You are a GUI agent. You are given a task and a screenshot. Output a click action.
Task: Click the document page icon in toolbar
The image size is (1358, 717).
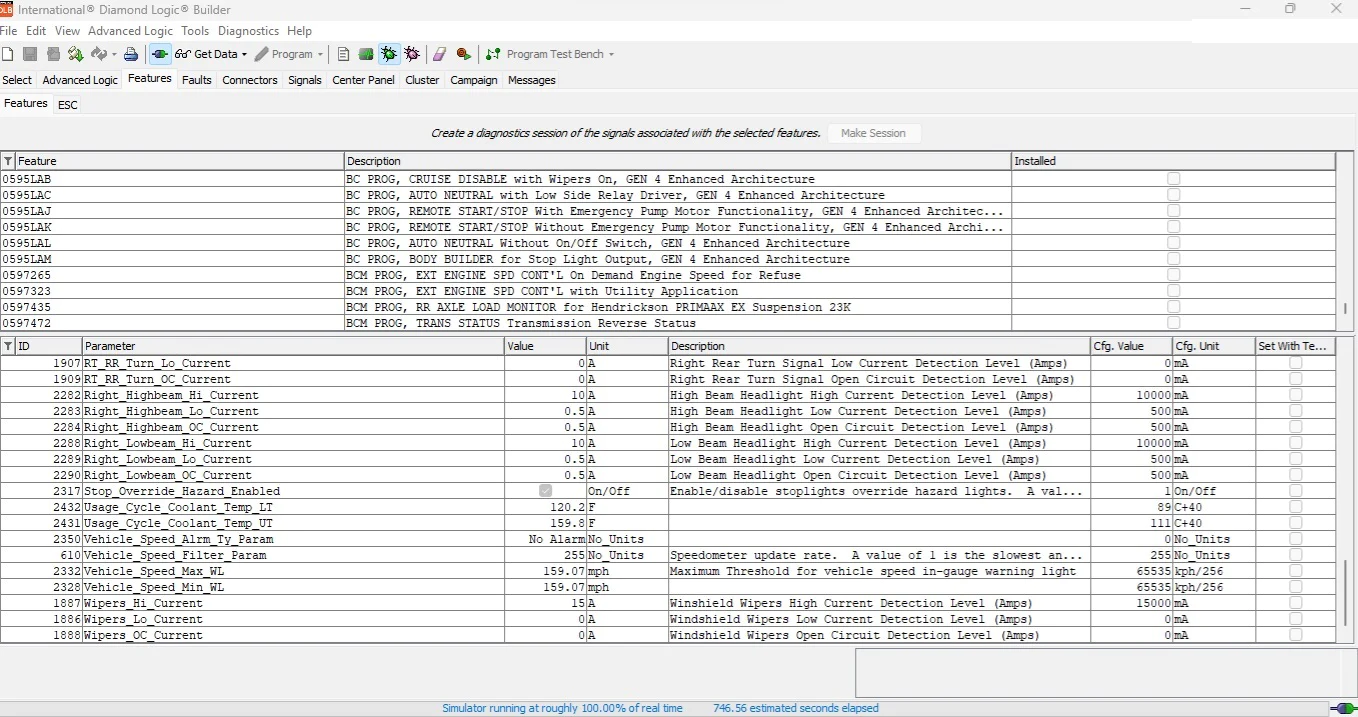click(x=344, y=54)
